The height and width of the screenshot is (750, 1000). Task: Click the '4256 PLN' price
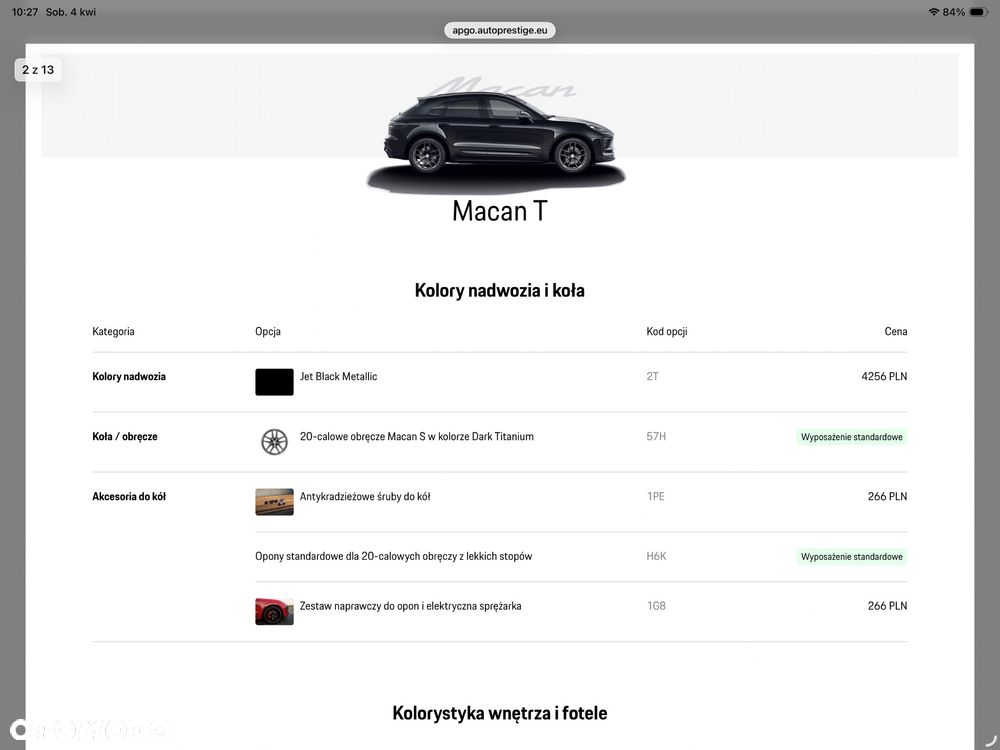click(884, 376)
